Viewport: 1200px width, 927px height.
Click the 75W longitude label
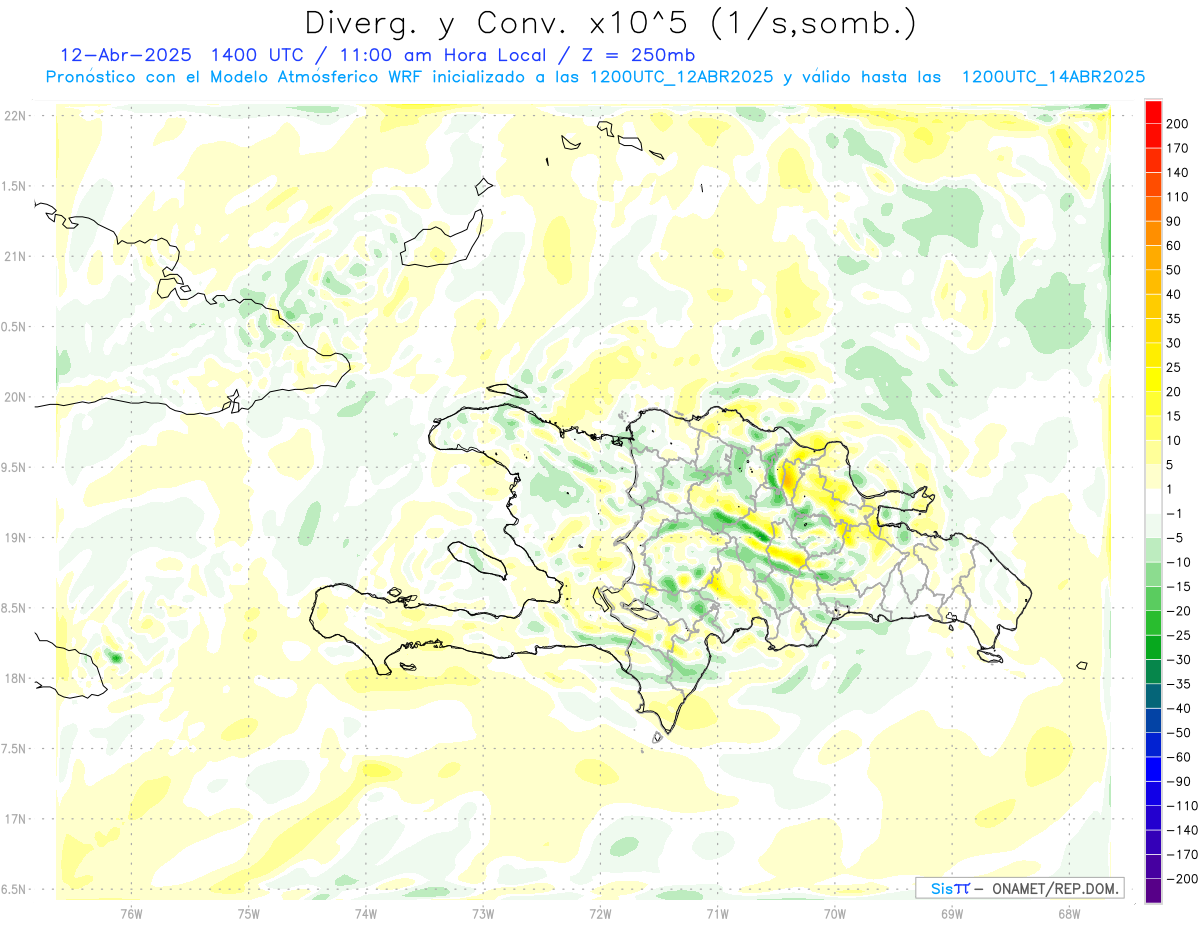click(x=249, y=913)
